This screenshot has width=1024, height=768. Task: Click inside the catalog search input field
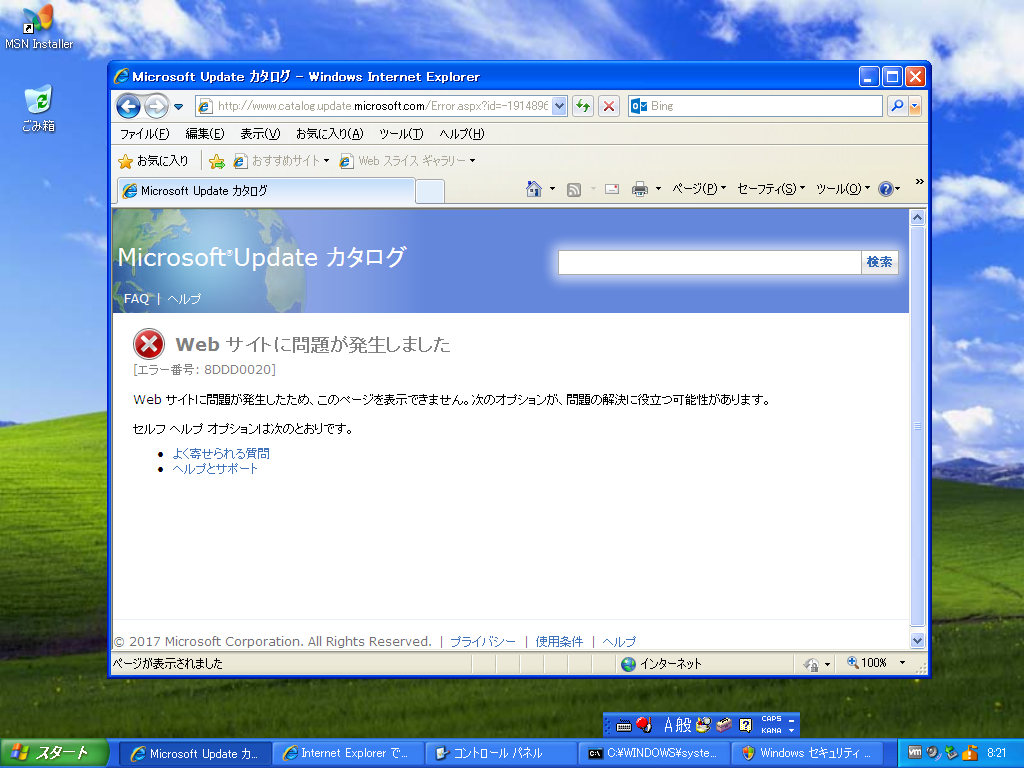point(710,262)
